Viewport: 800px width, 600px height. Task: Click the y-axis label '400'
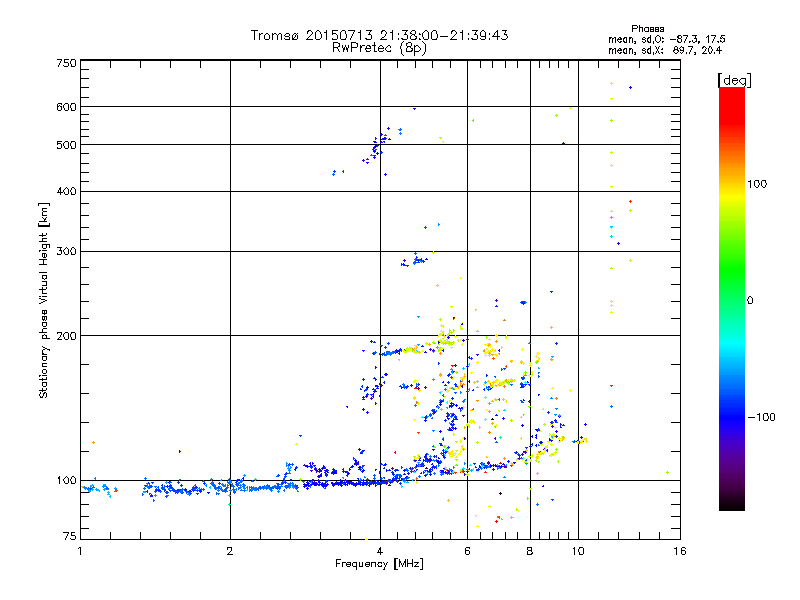point(66,192)
